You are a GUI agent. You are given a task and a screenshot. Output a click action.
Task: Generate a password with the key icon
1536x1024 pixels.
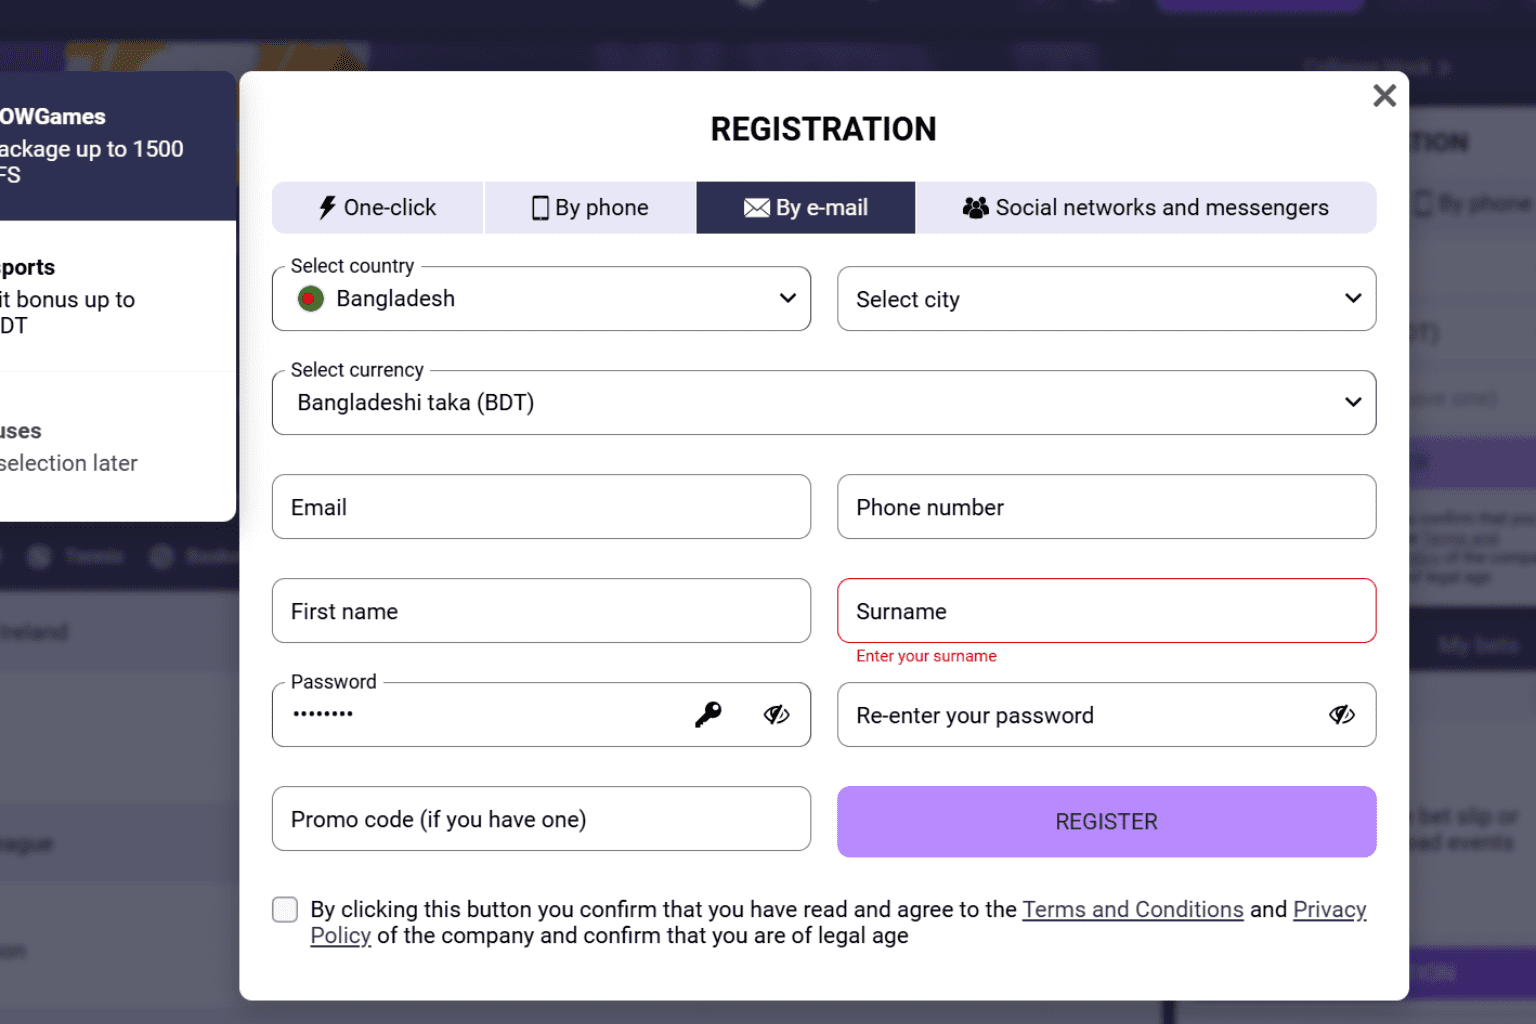[709, 714]
